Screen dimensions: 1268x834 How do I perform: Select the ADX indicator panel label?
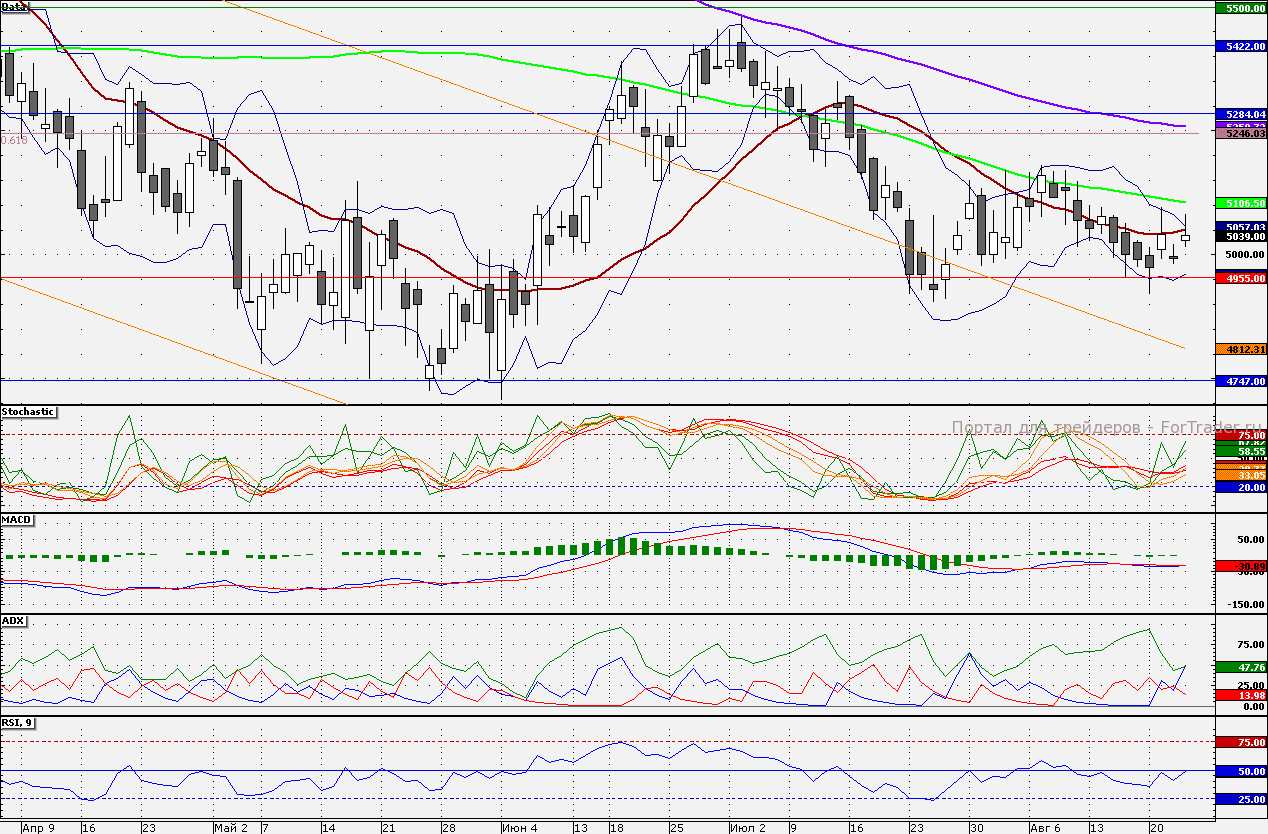coord(13,620)
